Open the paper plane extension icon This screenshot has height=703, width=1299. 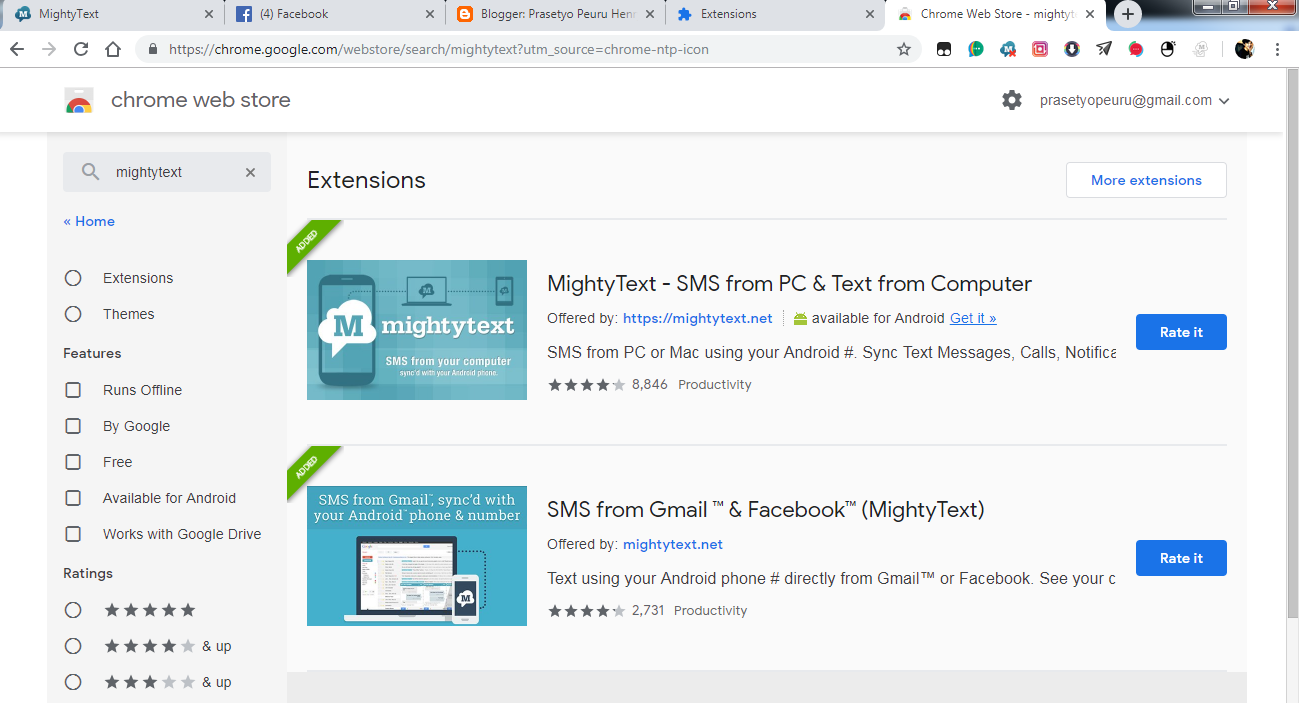pos(1104,49)
